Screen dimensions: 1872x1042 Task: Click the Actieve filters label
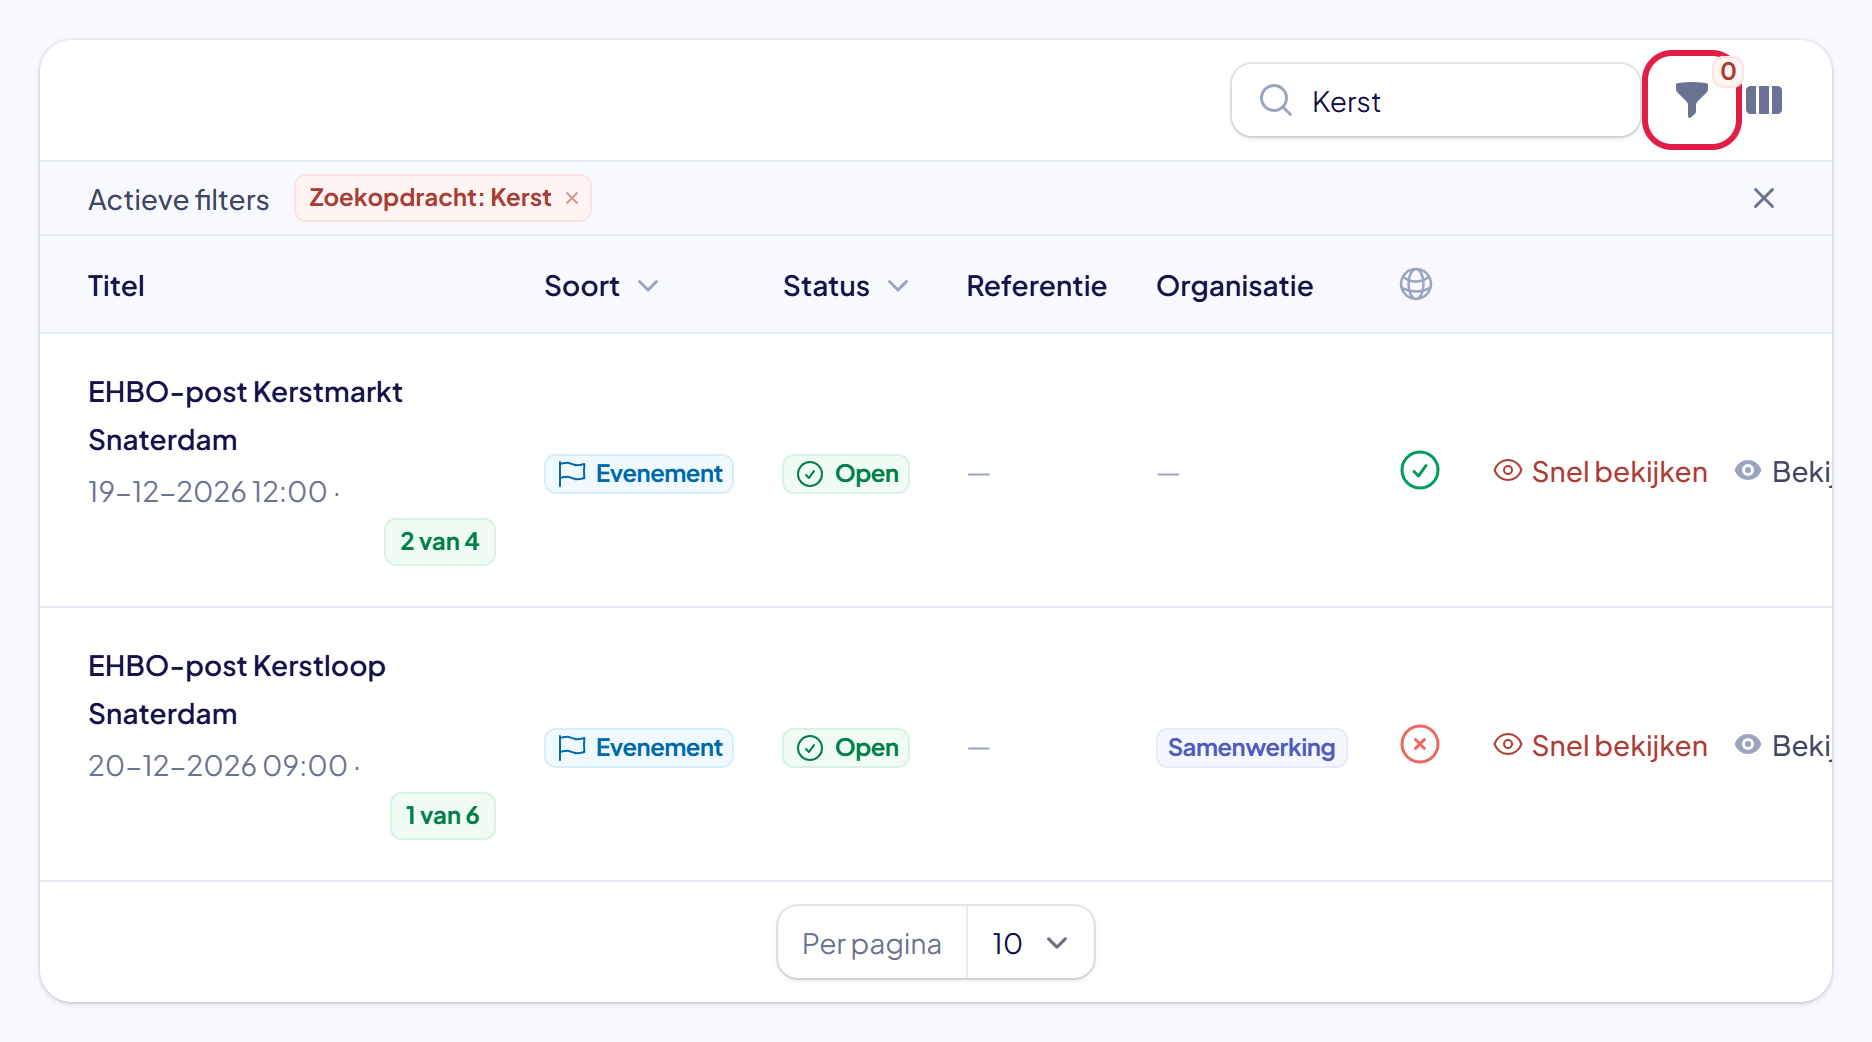point(179,200)
